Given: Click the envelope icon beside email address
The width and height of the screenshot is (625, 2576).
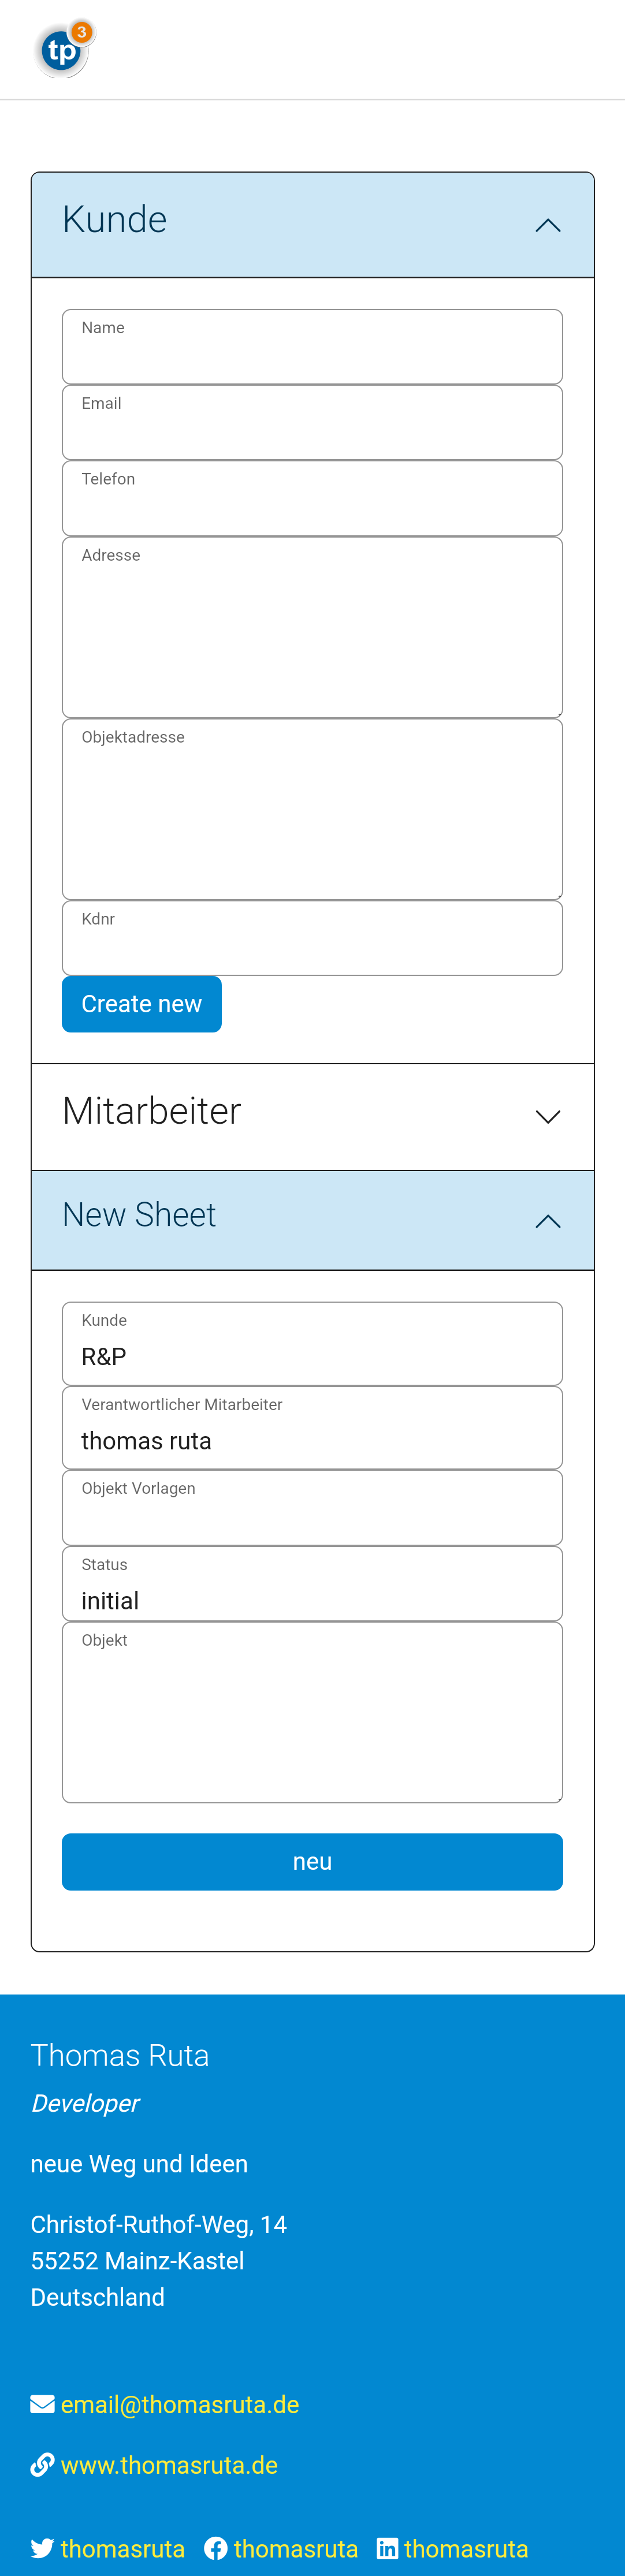Looking at the screenshot, I should (42, 2404).
